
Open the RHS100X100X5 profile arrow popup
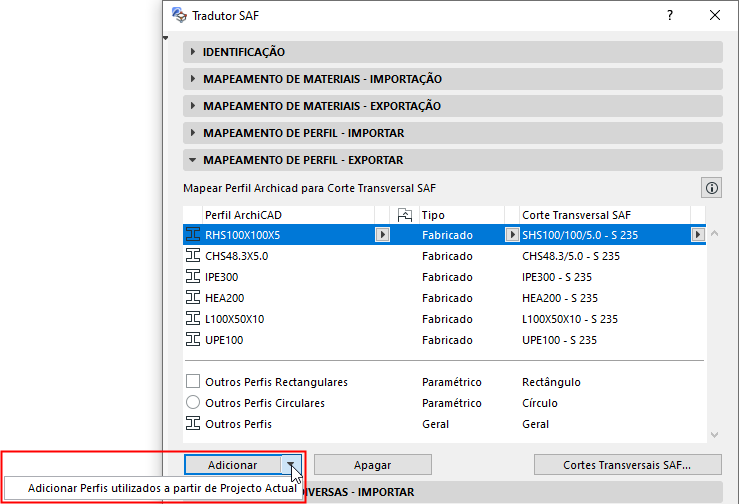coord(382,234)
